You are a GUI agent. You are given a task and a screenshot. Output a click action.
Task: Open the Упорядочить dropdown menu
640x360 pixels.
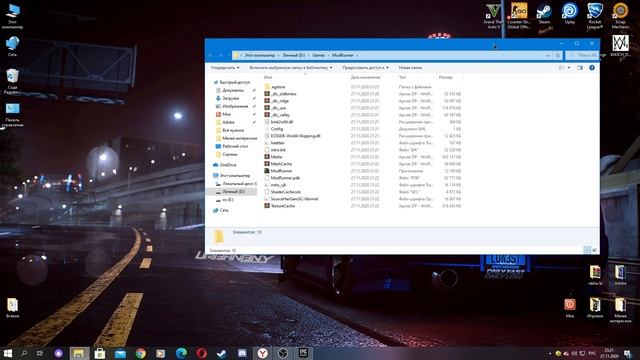[225, 67]
